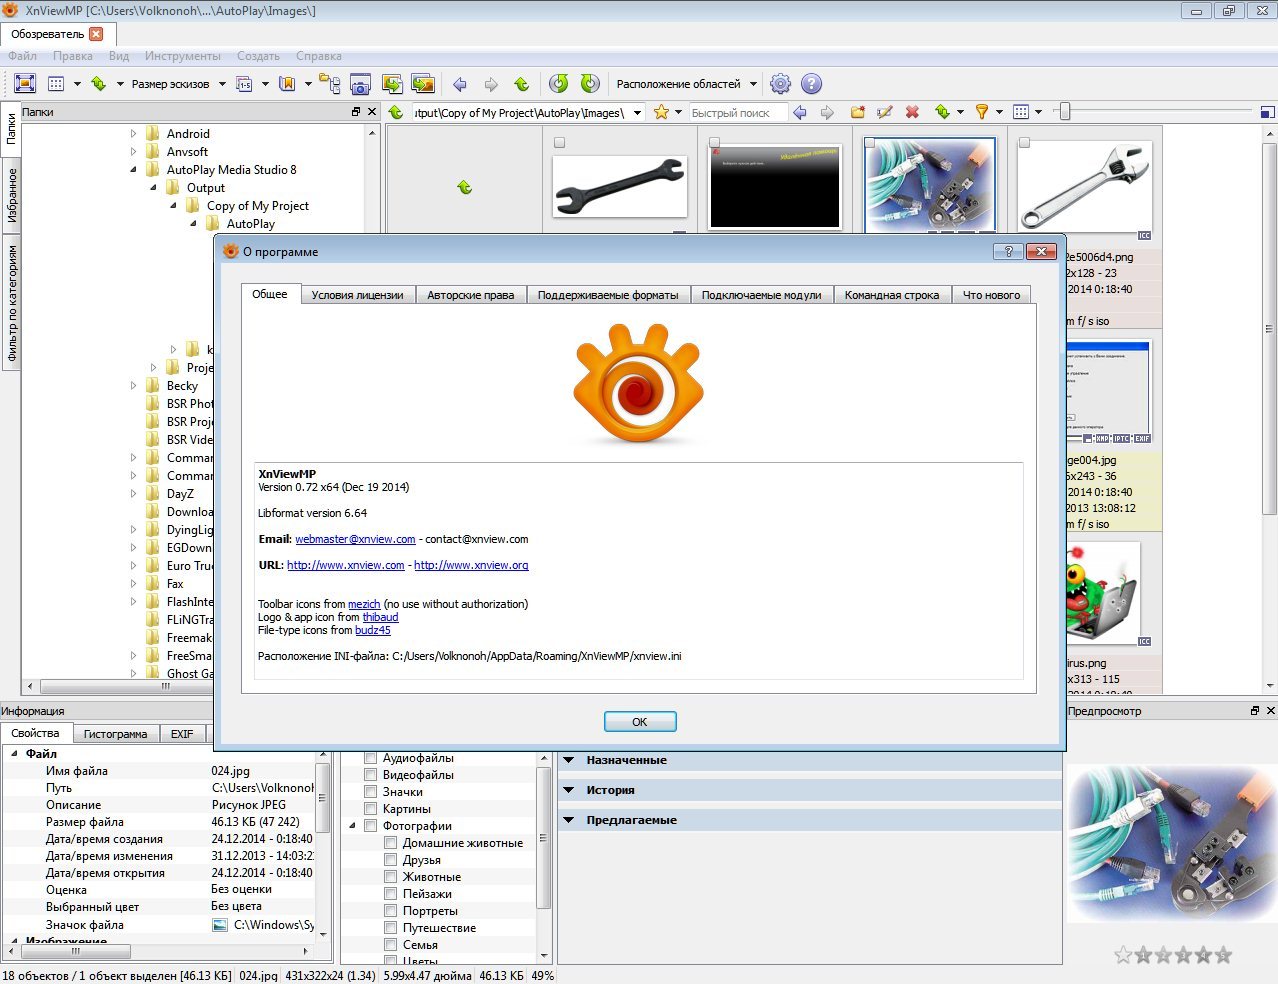Image resolution: width=1278 pixels, height=984 pixels.
Task: Click the rename pencil icon in browser toolbar
Action: coord(885,112)
